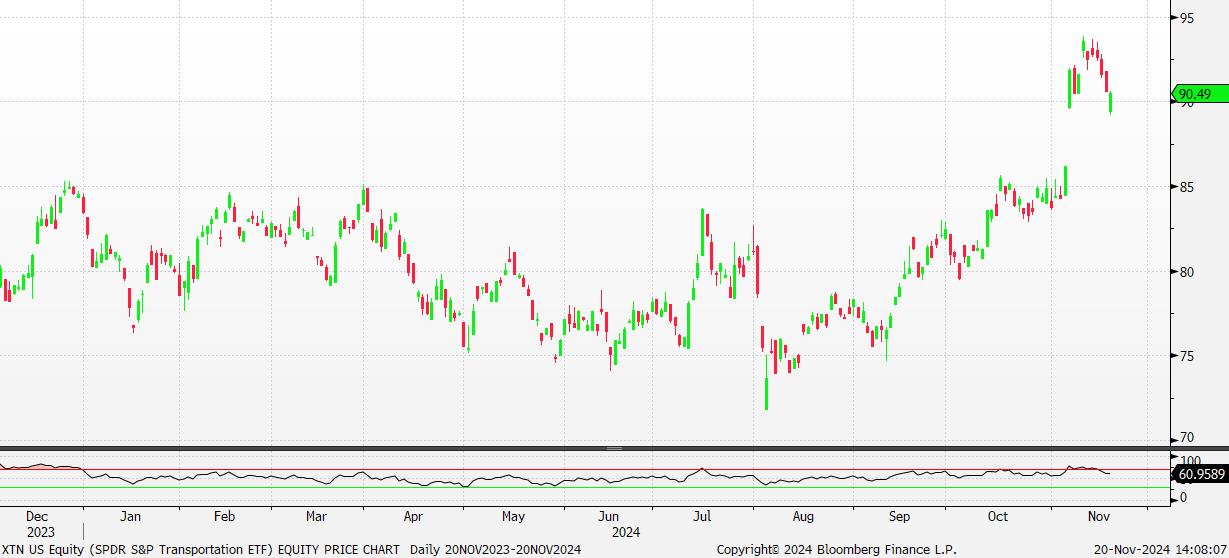Select the tall green candle at the August low
Image resolution: width=1229 pixels, height=558 pixels.
(x=767, y=392)
